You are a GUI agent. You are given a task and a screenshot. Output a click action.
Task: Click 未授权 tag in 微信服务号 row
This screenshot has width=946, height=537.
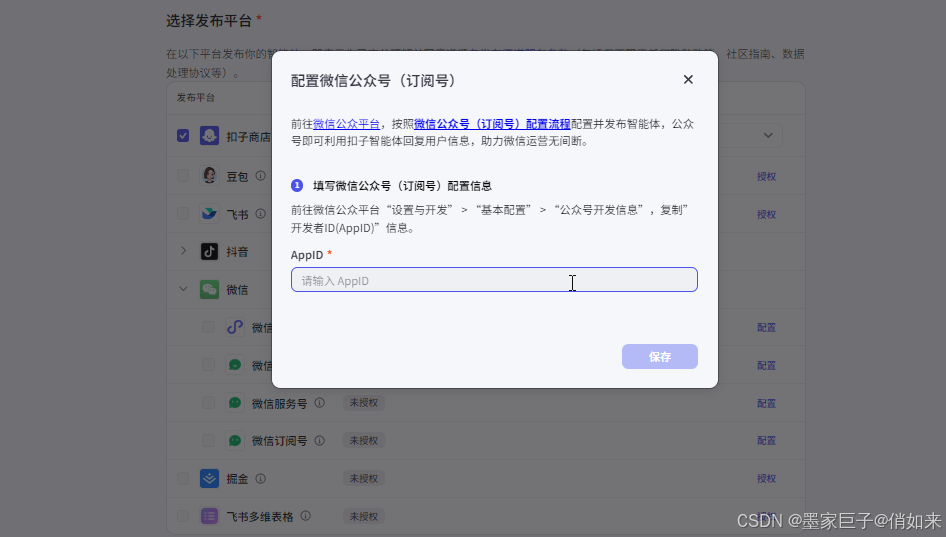(x=364, y=402)
